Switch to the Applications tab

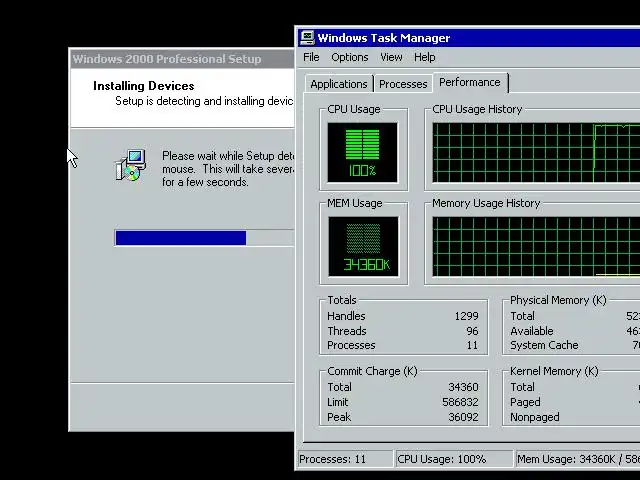click(x=339, y=84)
